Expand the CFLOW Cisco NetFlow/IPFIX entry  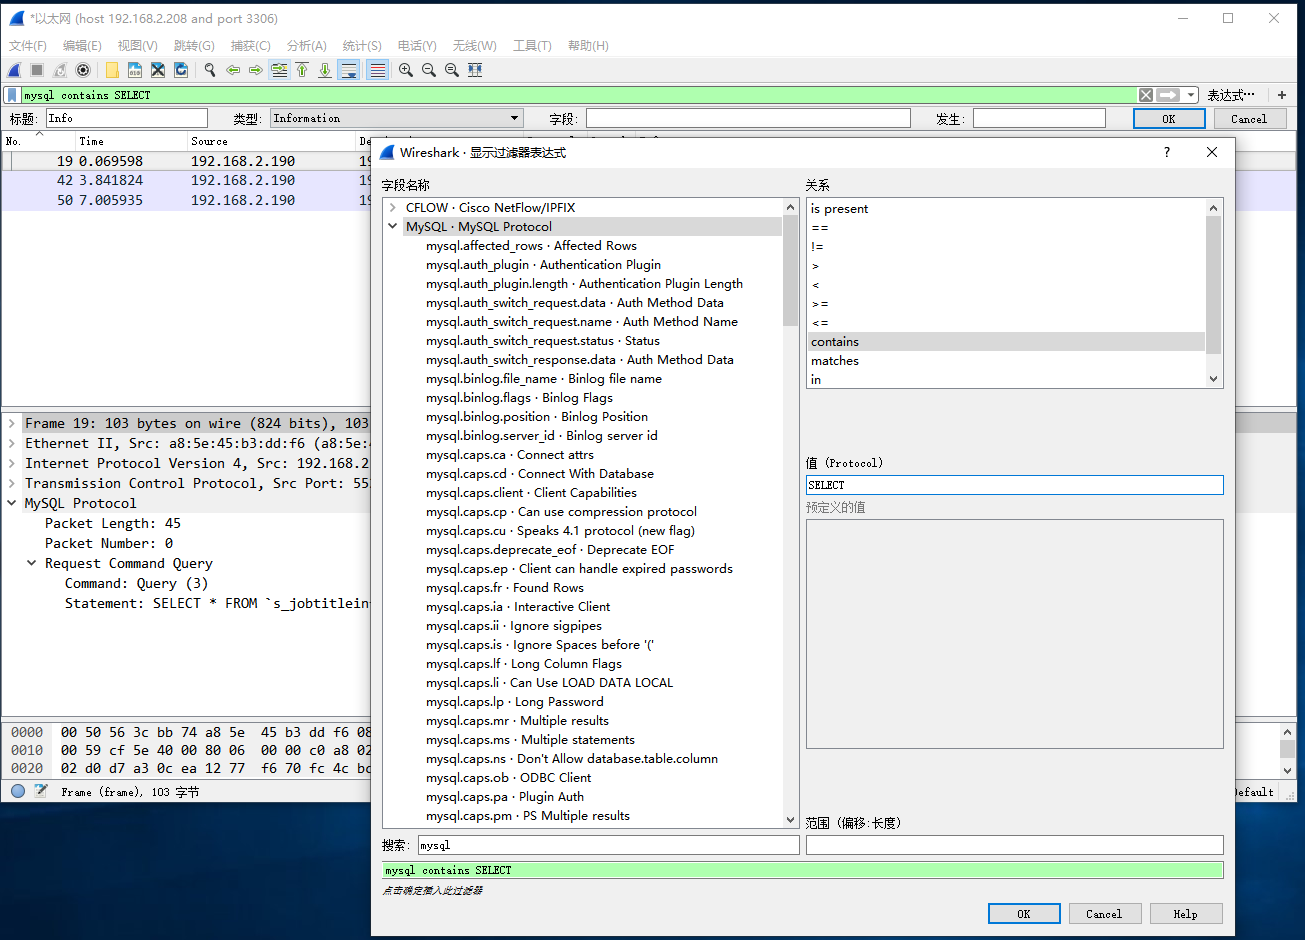pyautogui.click(x=392, y=207)
